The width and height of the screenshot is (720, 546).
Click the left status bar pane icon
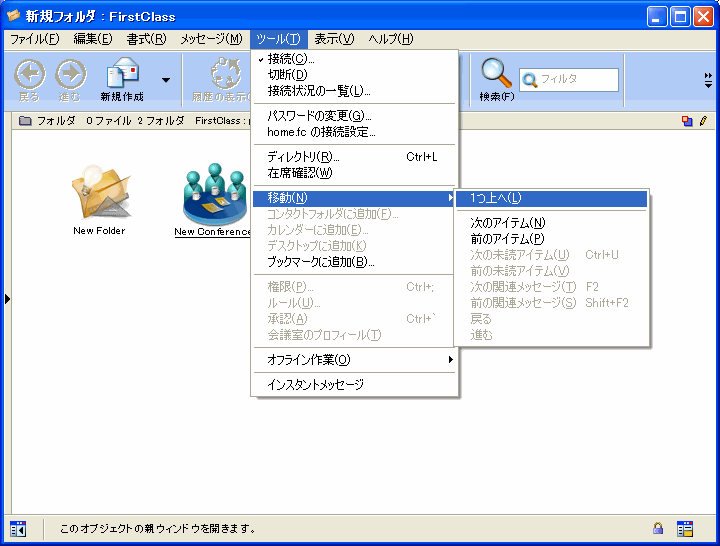tap(17, 528)
